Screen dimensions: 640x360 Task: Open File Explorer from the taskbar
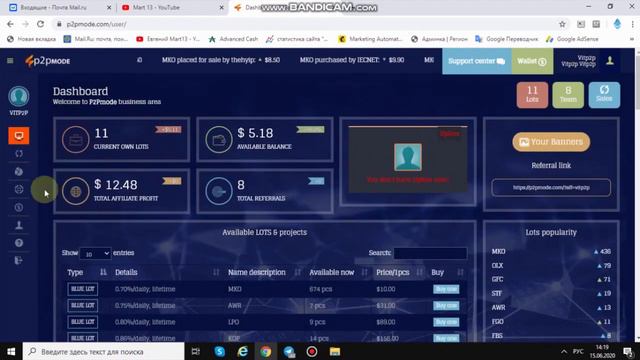click(x=335, y=351)
